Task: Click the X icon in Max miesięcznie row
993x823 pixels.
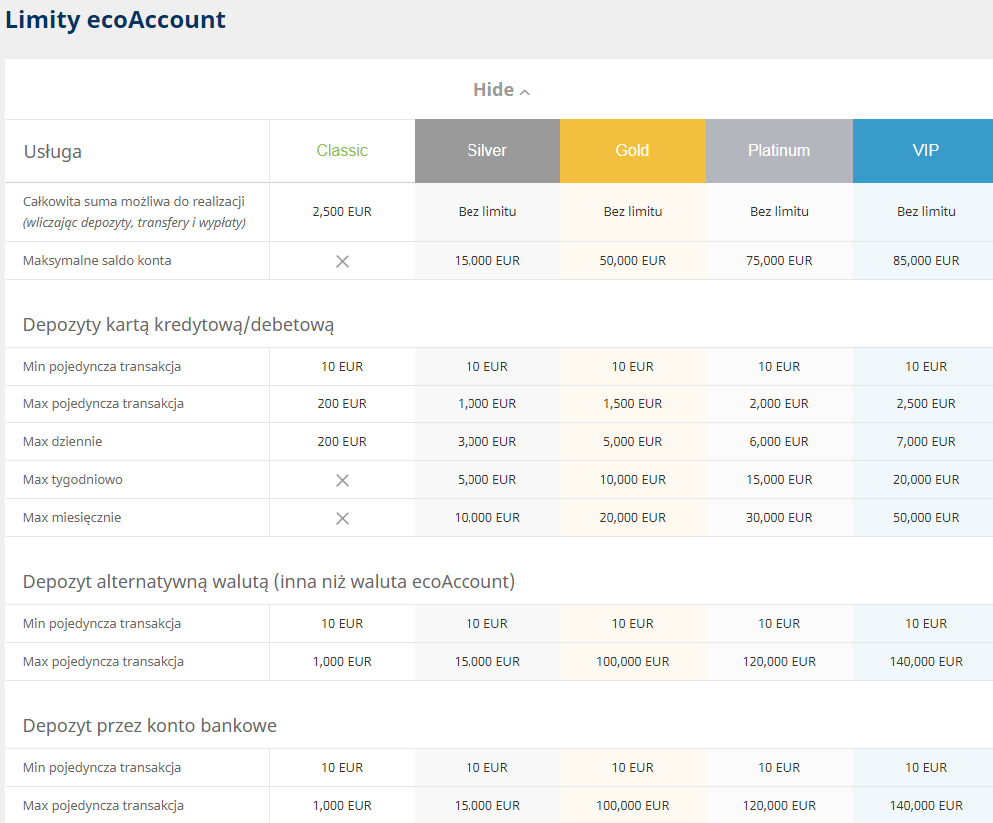Action: pyautogui.click(x=342, y=518)
